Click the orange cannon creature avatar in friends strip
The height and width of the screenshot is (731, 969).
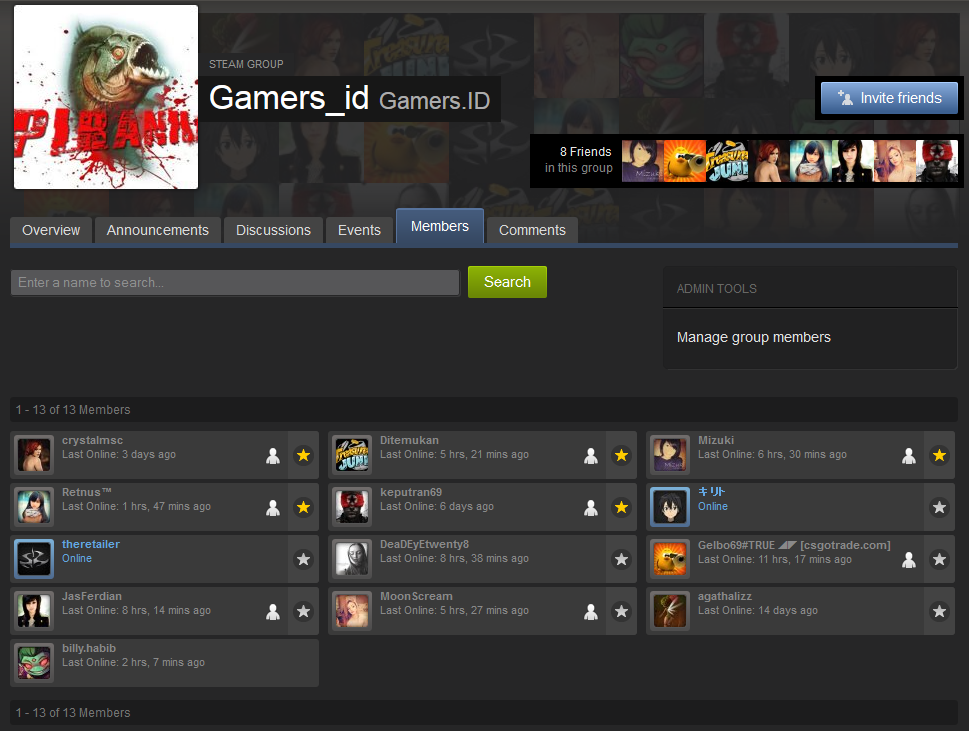(684, 161)
